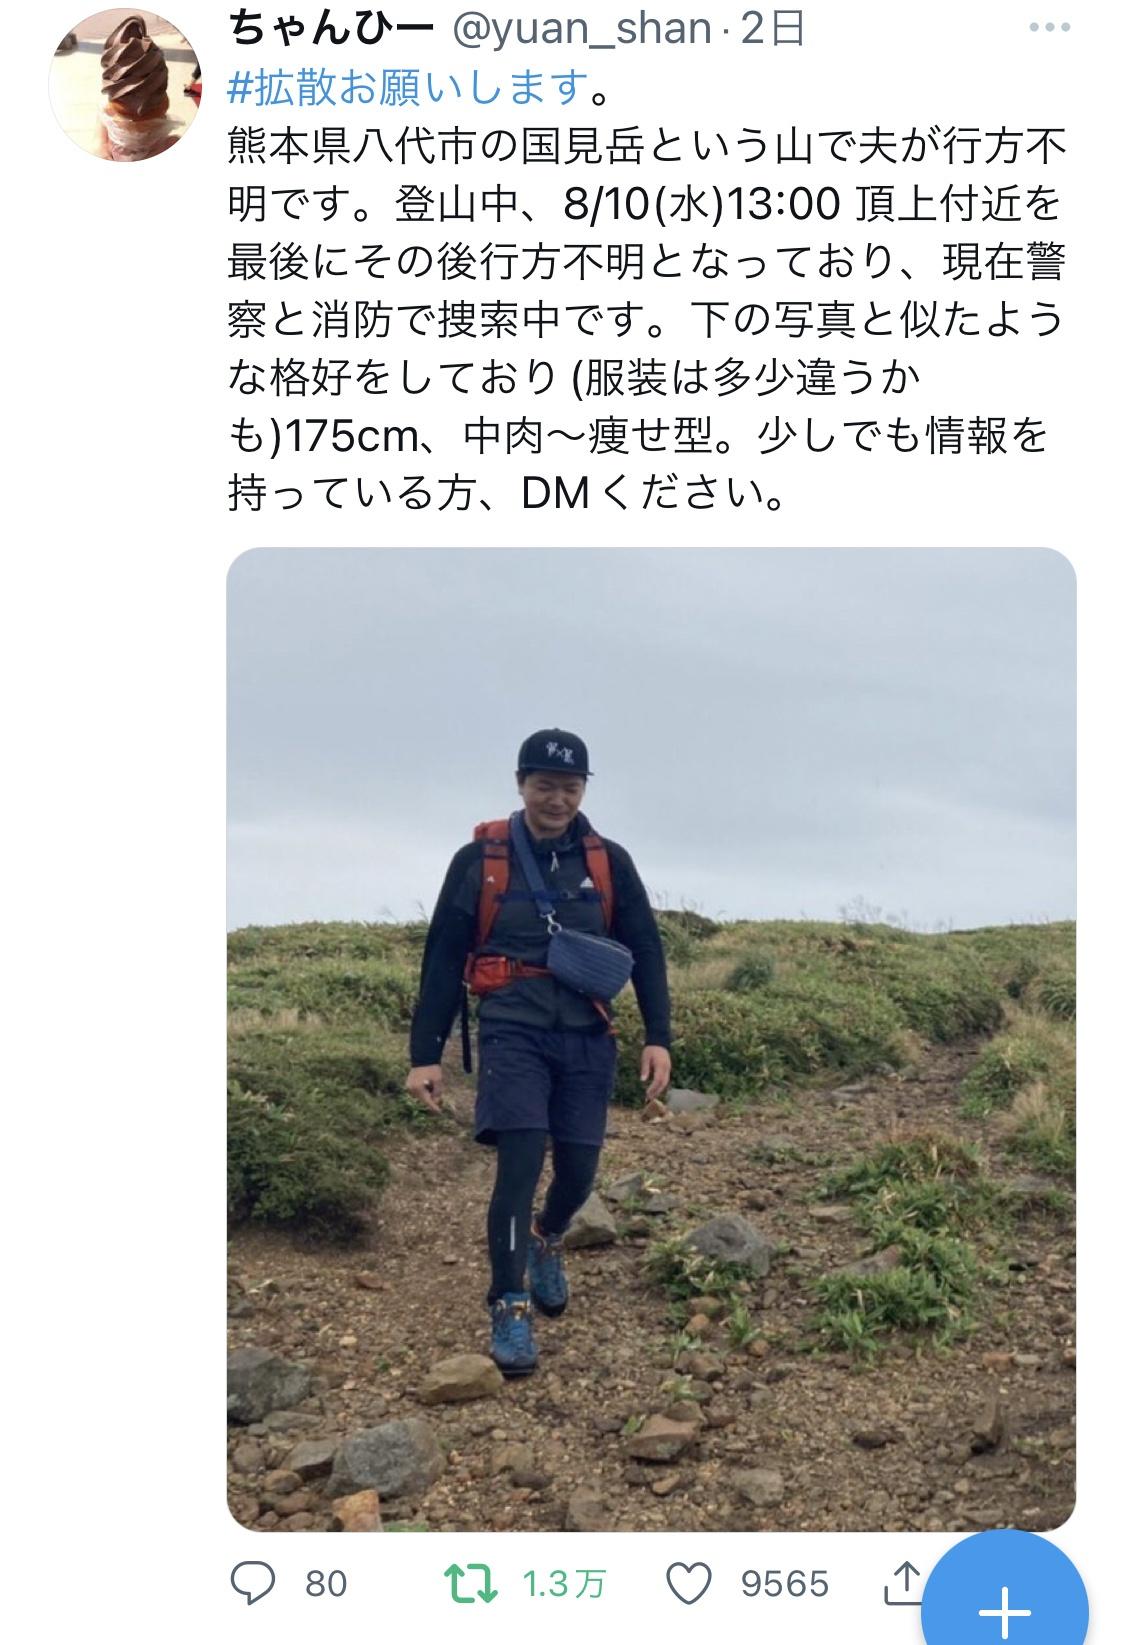Tap the tweet line mentioning 175cm
1125x1645 pixels.
click(x=637, y=435)
